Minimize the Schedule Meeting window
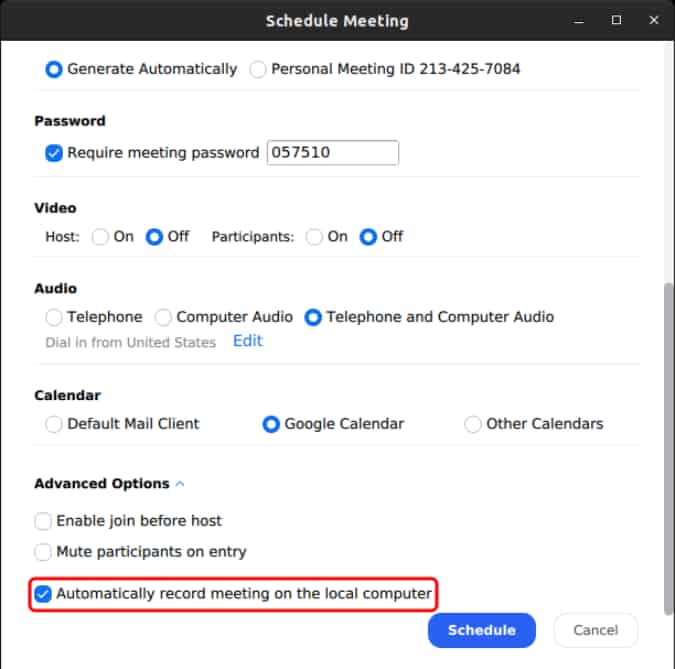 point(579,20)
